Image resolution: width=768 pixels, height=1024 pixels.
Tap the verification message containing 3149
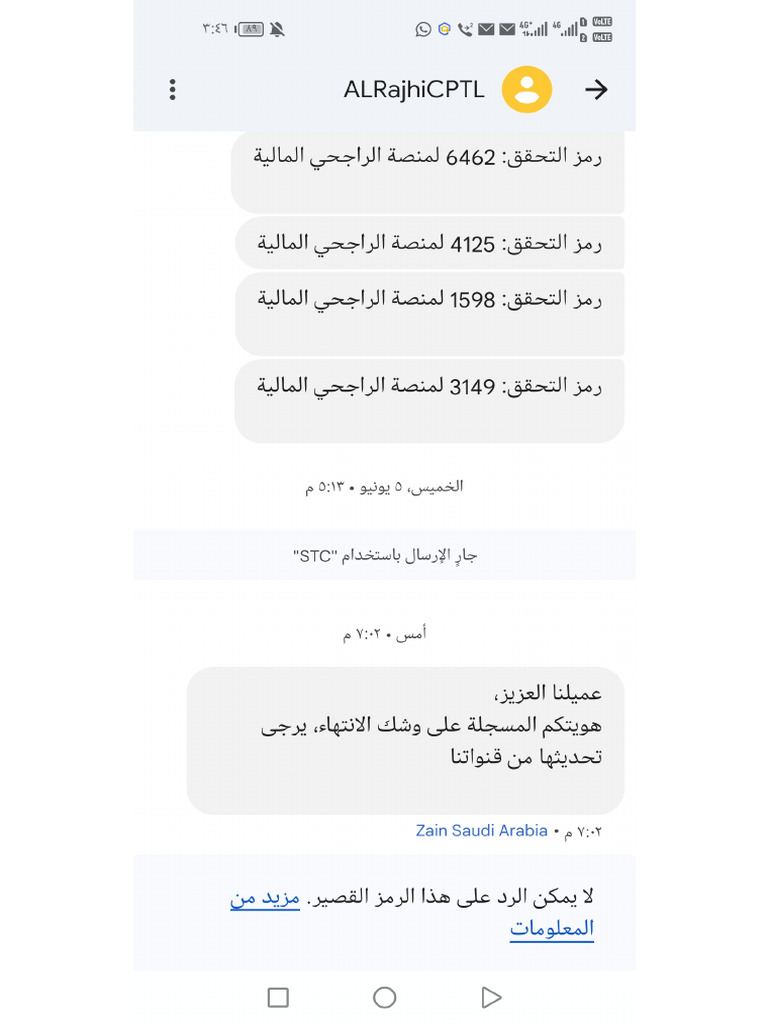429,400
